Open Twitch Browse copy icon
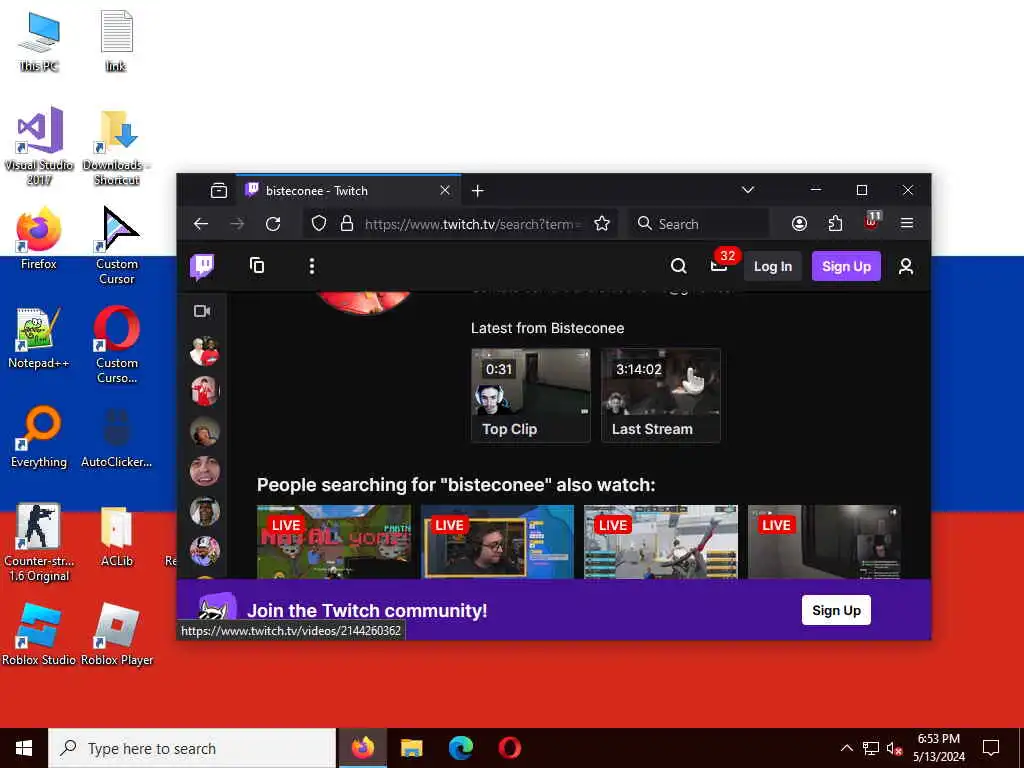Image resolution: width=1024 pixels, height=768 pixels. tap(257, 266)
